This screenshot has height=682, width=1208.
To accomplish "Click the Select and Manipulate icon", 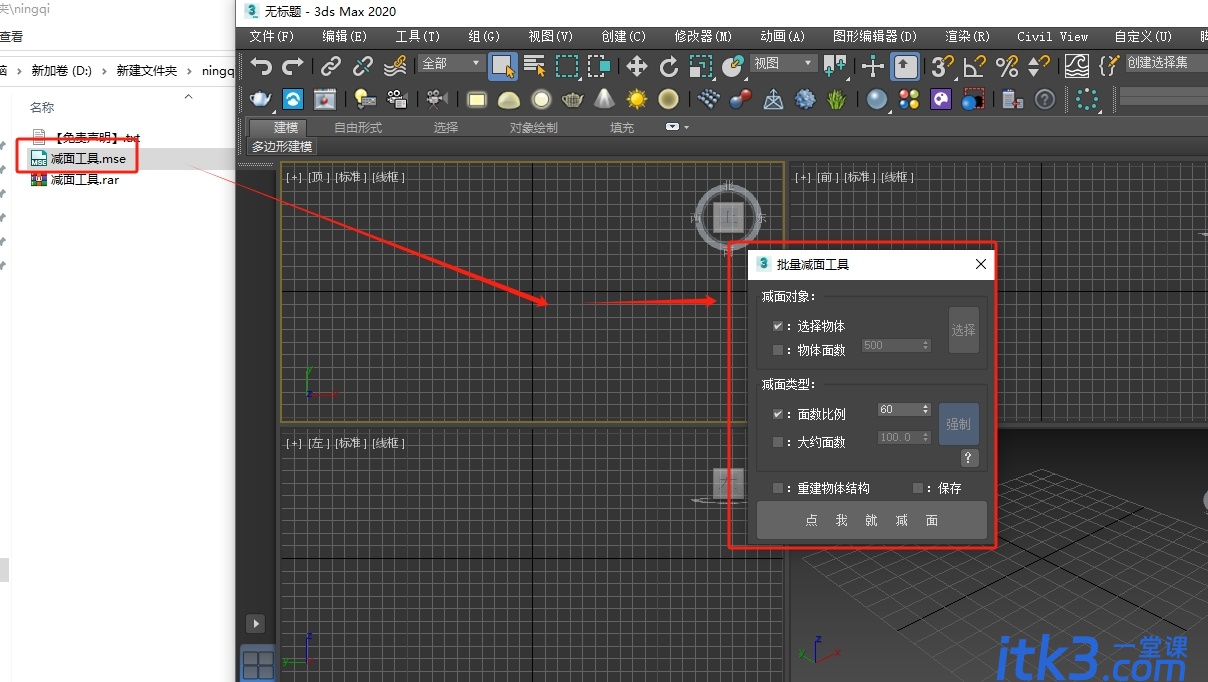I will (873, 67).
